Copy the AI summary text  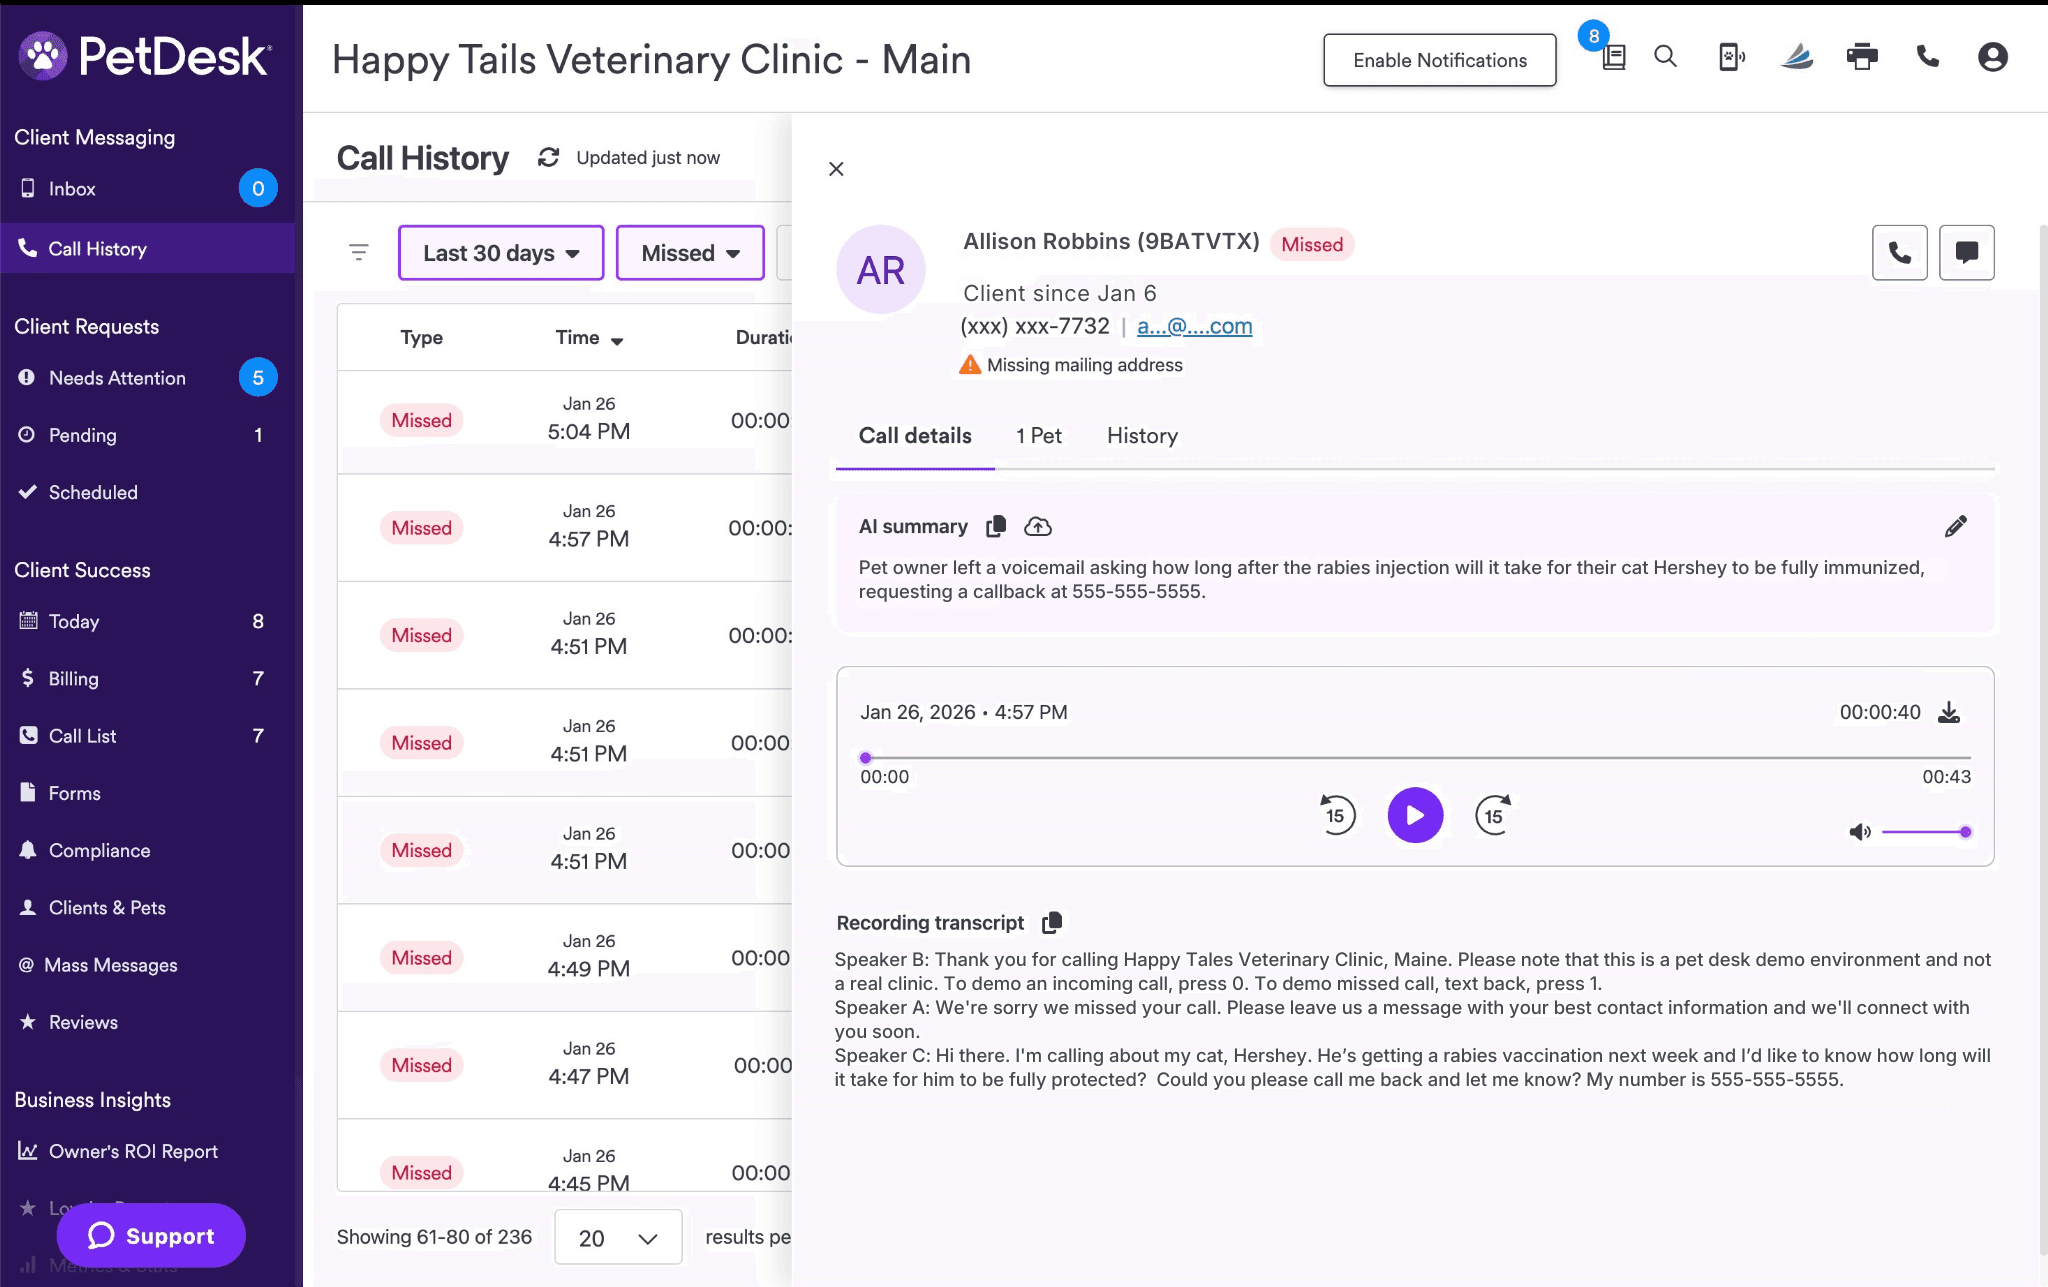point(995,526)
